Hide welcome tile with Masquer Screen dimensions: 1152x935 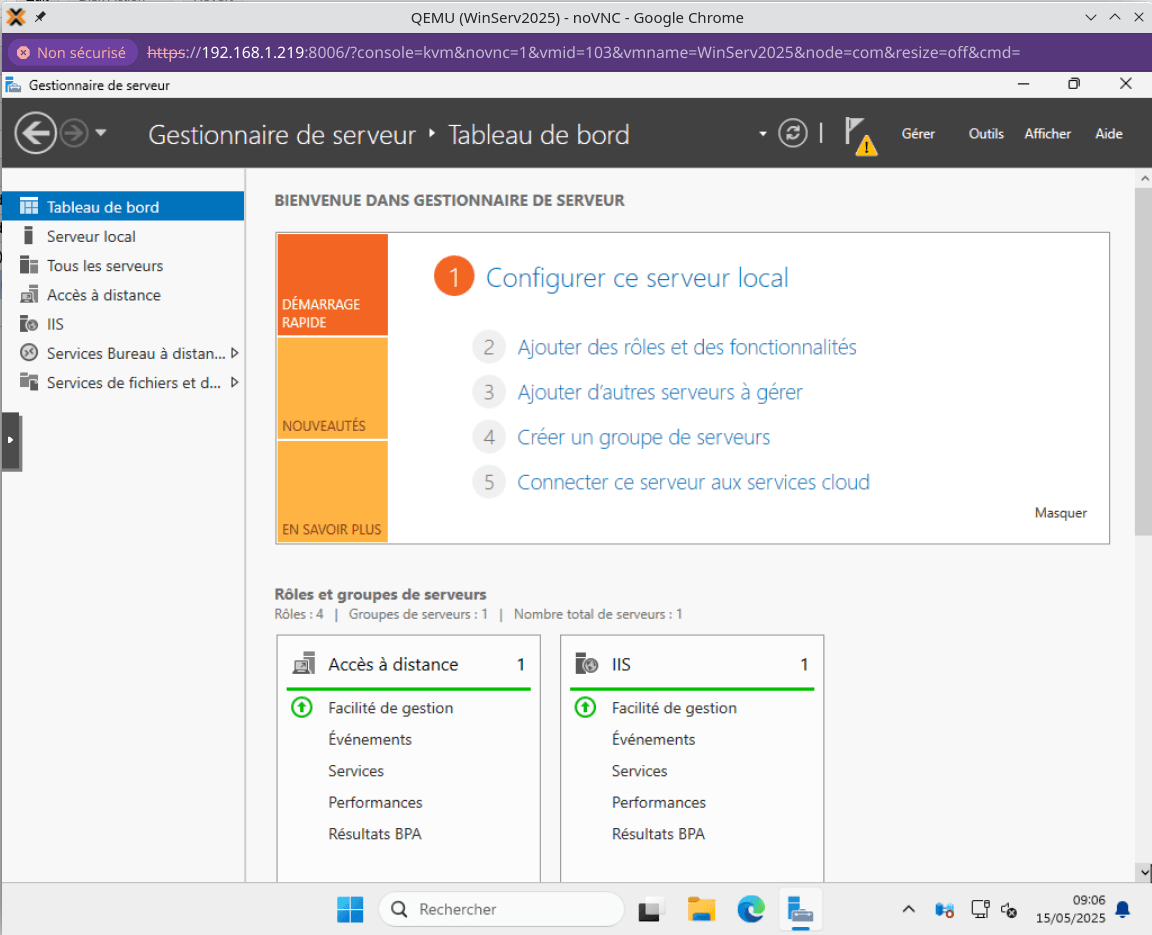click(1060, 513)
